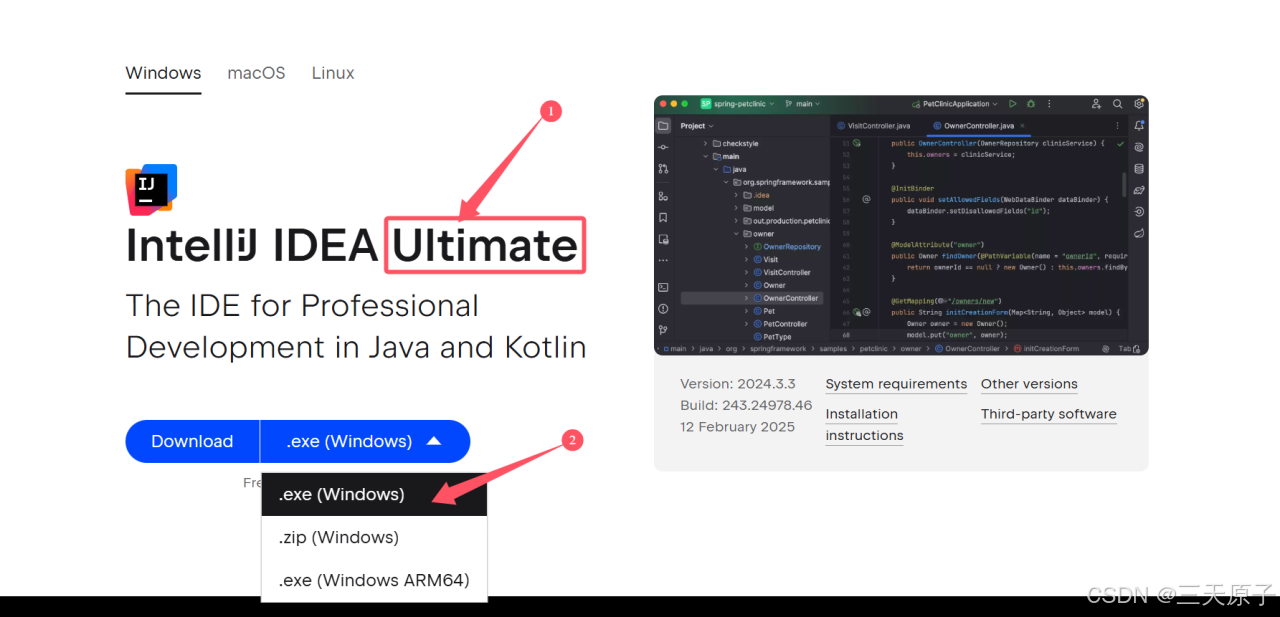Open the Project view dropdown in preview
1280x617 pixels.
pyautogui.click(x=697, y=126)
